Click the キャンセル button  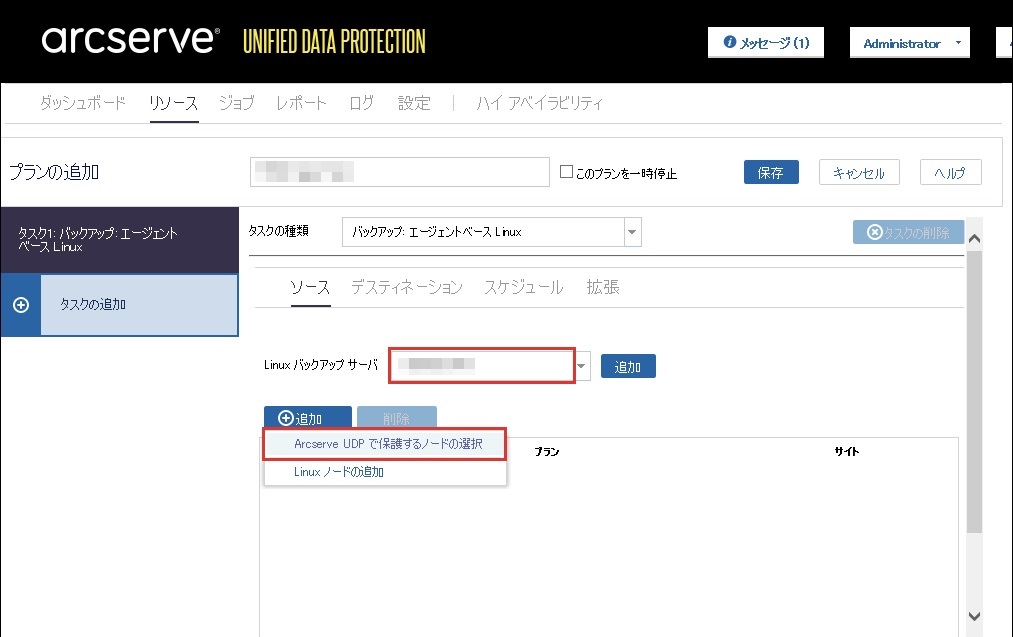(859, 172)
